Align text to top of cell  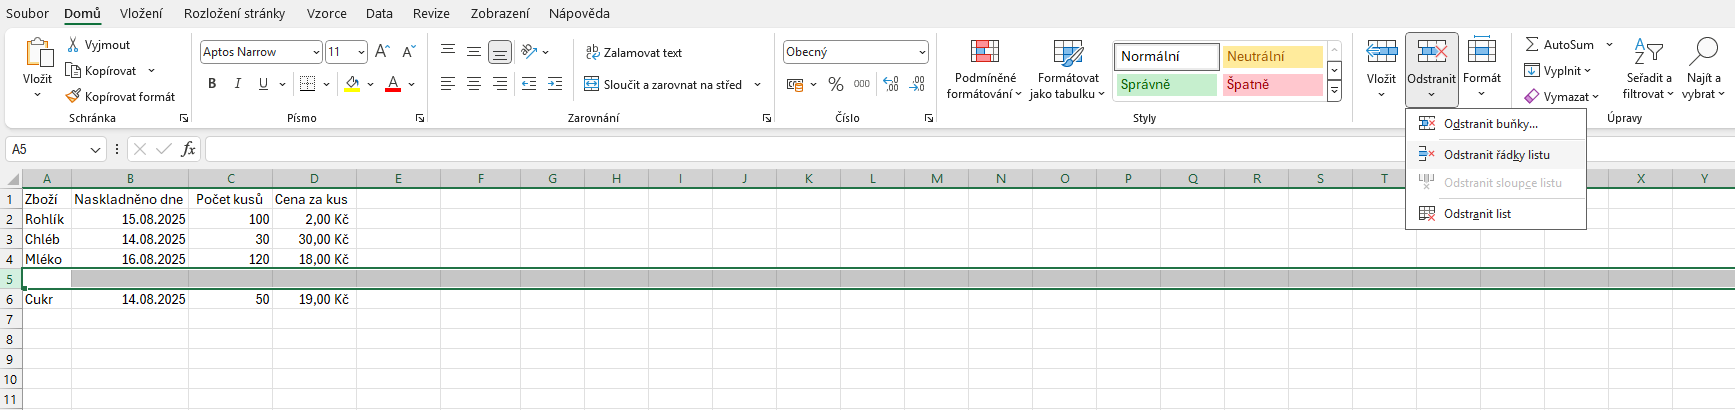(448, 52)
